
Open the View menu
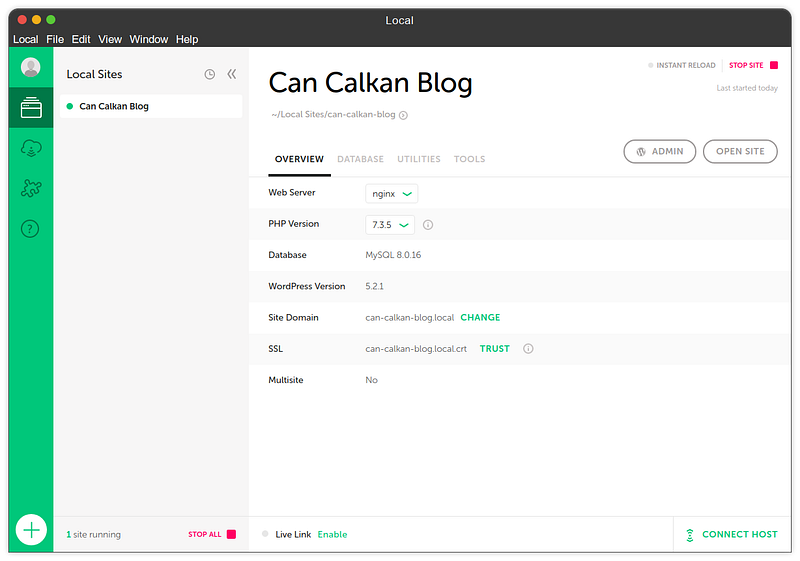click(x=110, y=39)
